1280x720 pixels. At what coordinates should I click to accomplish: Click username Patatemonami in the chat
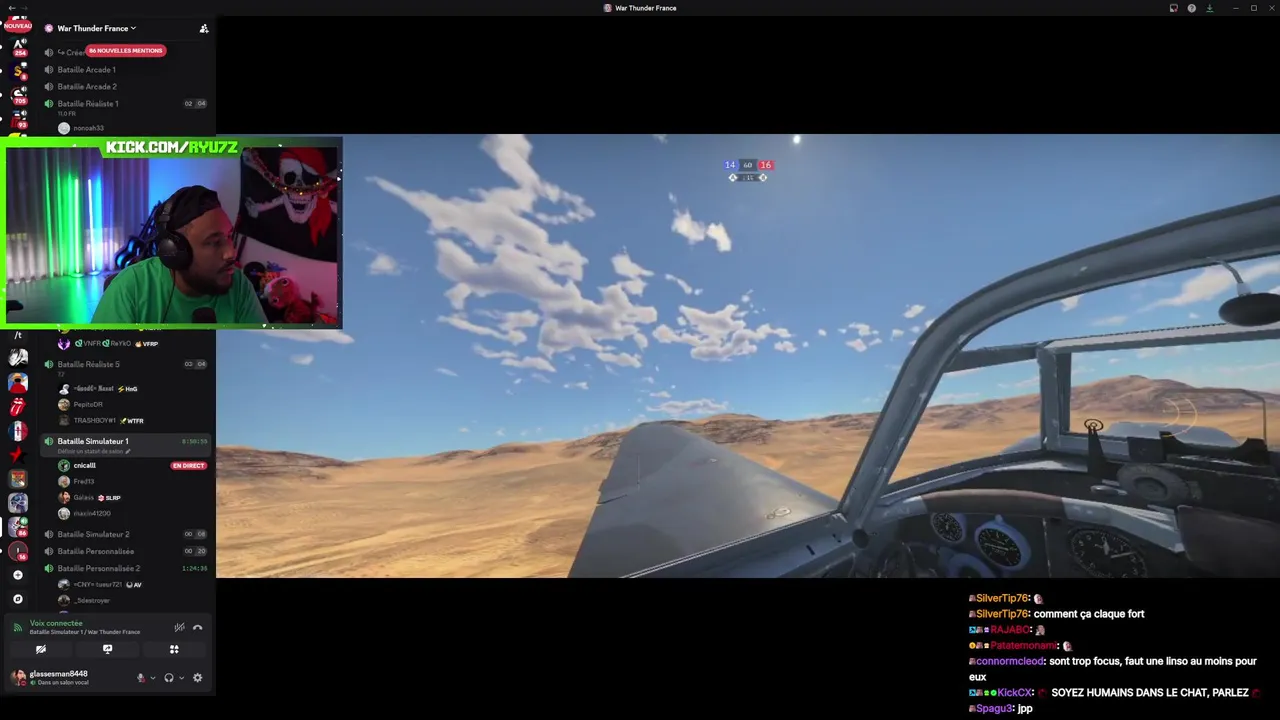(x=1023, y=646)
